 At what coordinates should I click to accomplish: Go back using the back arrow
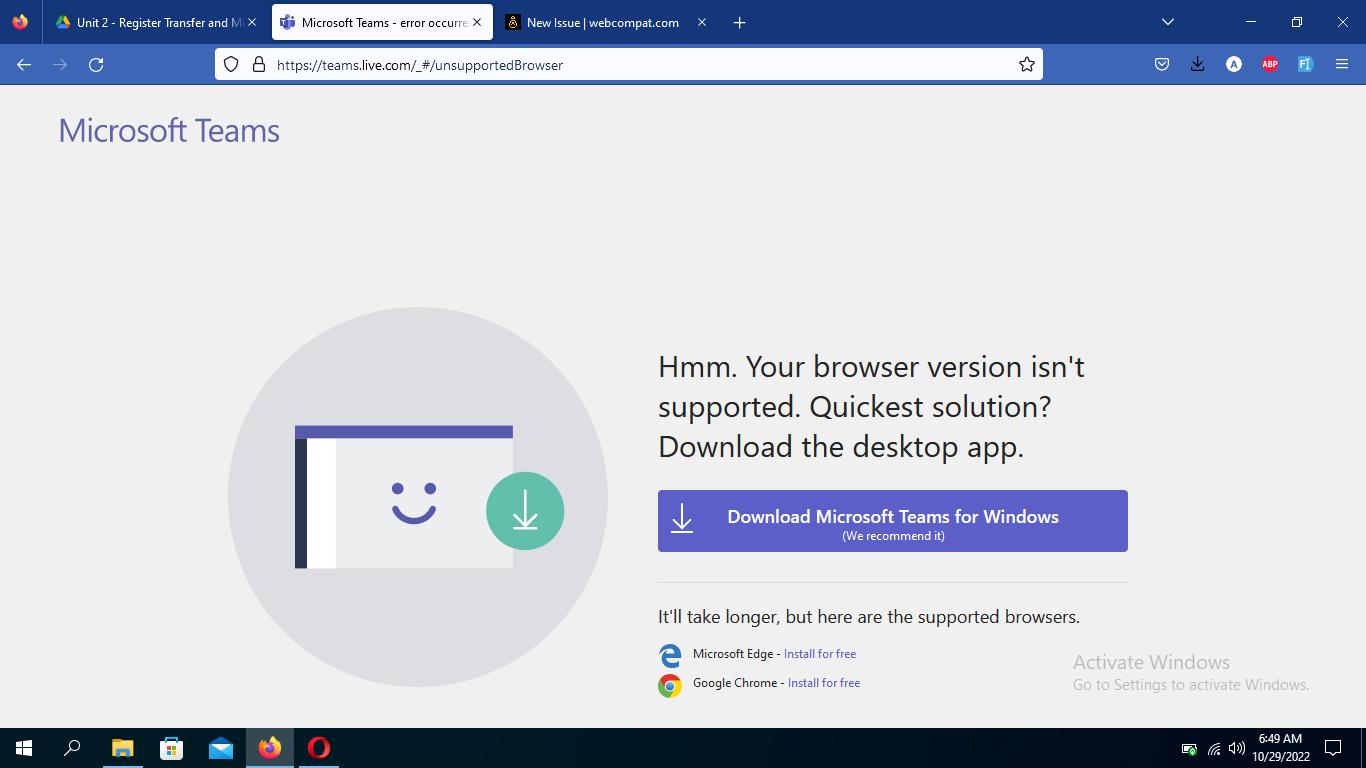(x=24, y=65)
